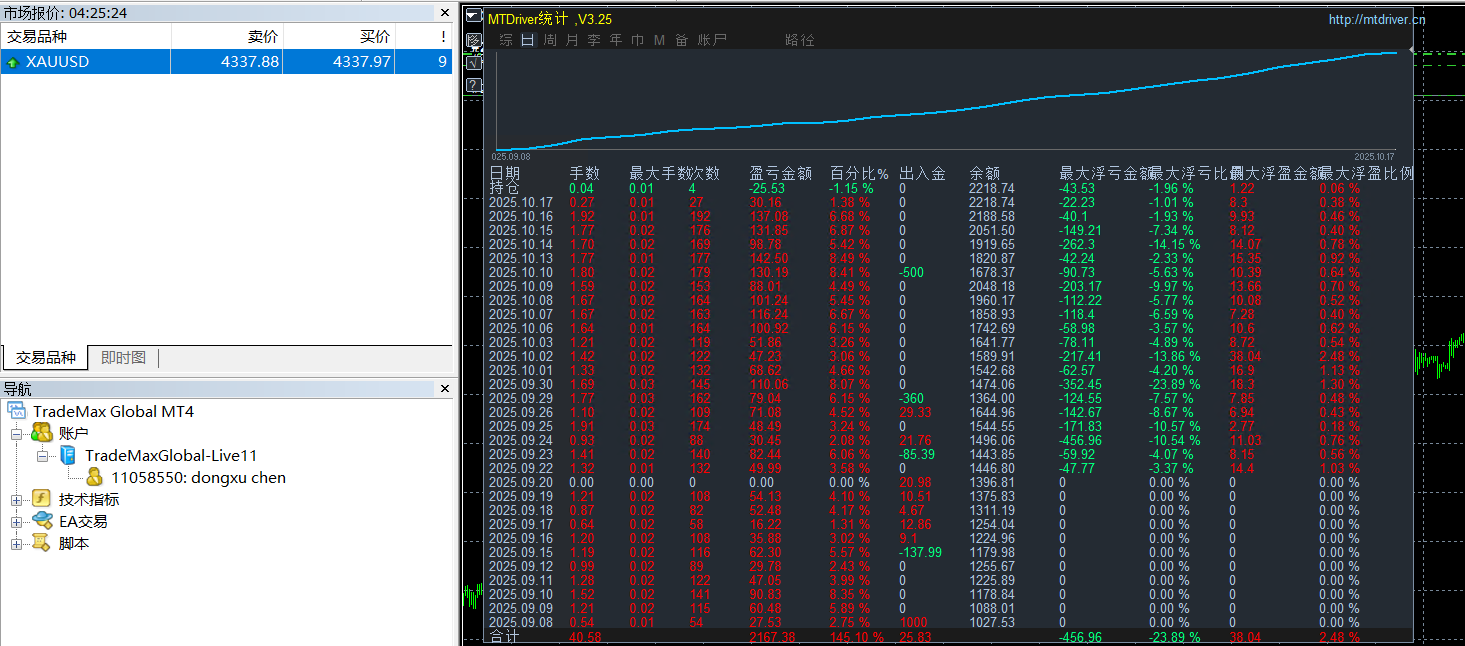The width and height of the screenshot is (1465, 646).
Task: Click the 合计 total row label
Action: point(504,637)
